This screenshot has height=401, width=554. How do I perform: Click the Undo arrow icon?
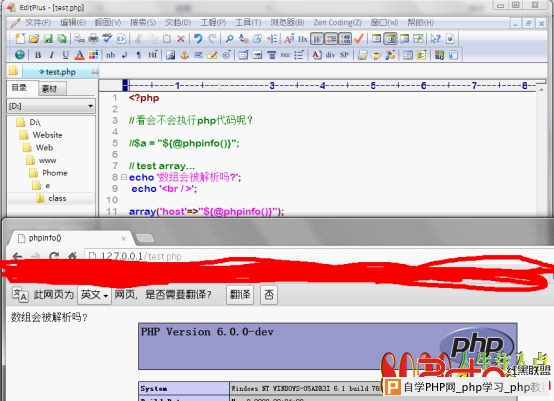(x=198, y=39)
